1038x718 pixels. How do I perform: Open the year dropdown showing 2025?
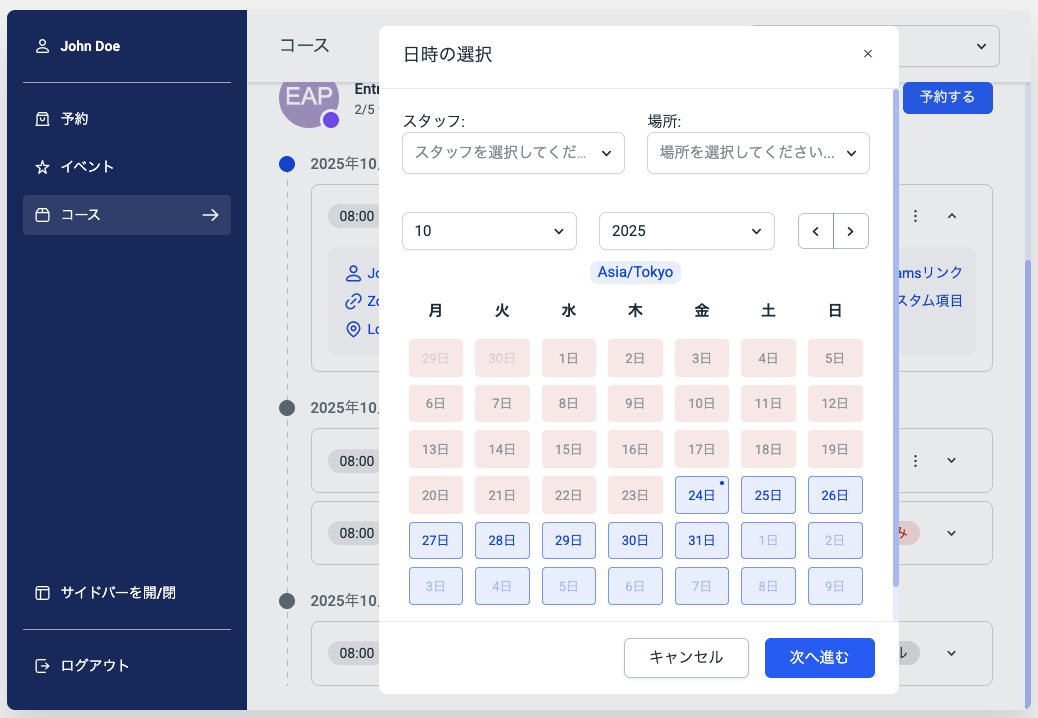click(x=686, y=231)
